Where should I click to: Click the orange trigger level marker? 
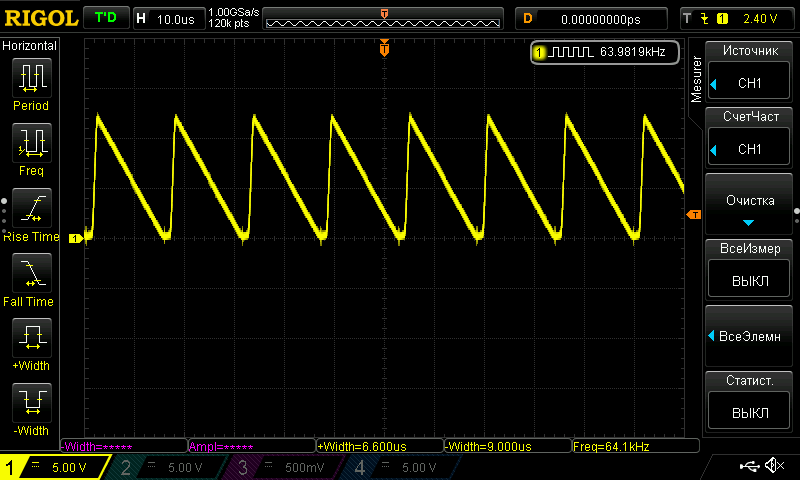[x=692, y=215]
